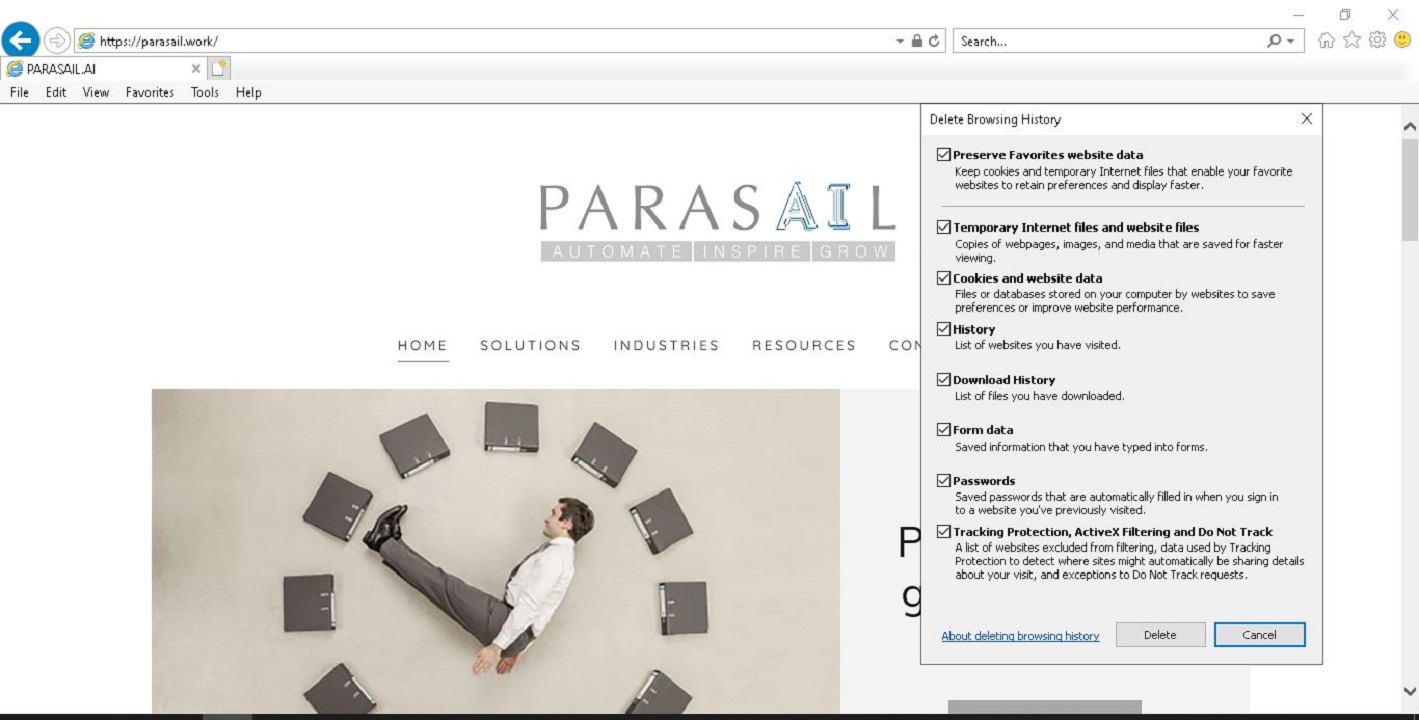Viewport: 1419px width, 720px height.
Task: Click the "Delete Browsing History" dialog title
Action: click(x=995, y=119)
